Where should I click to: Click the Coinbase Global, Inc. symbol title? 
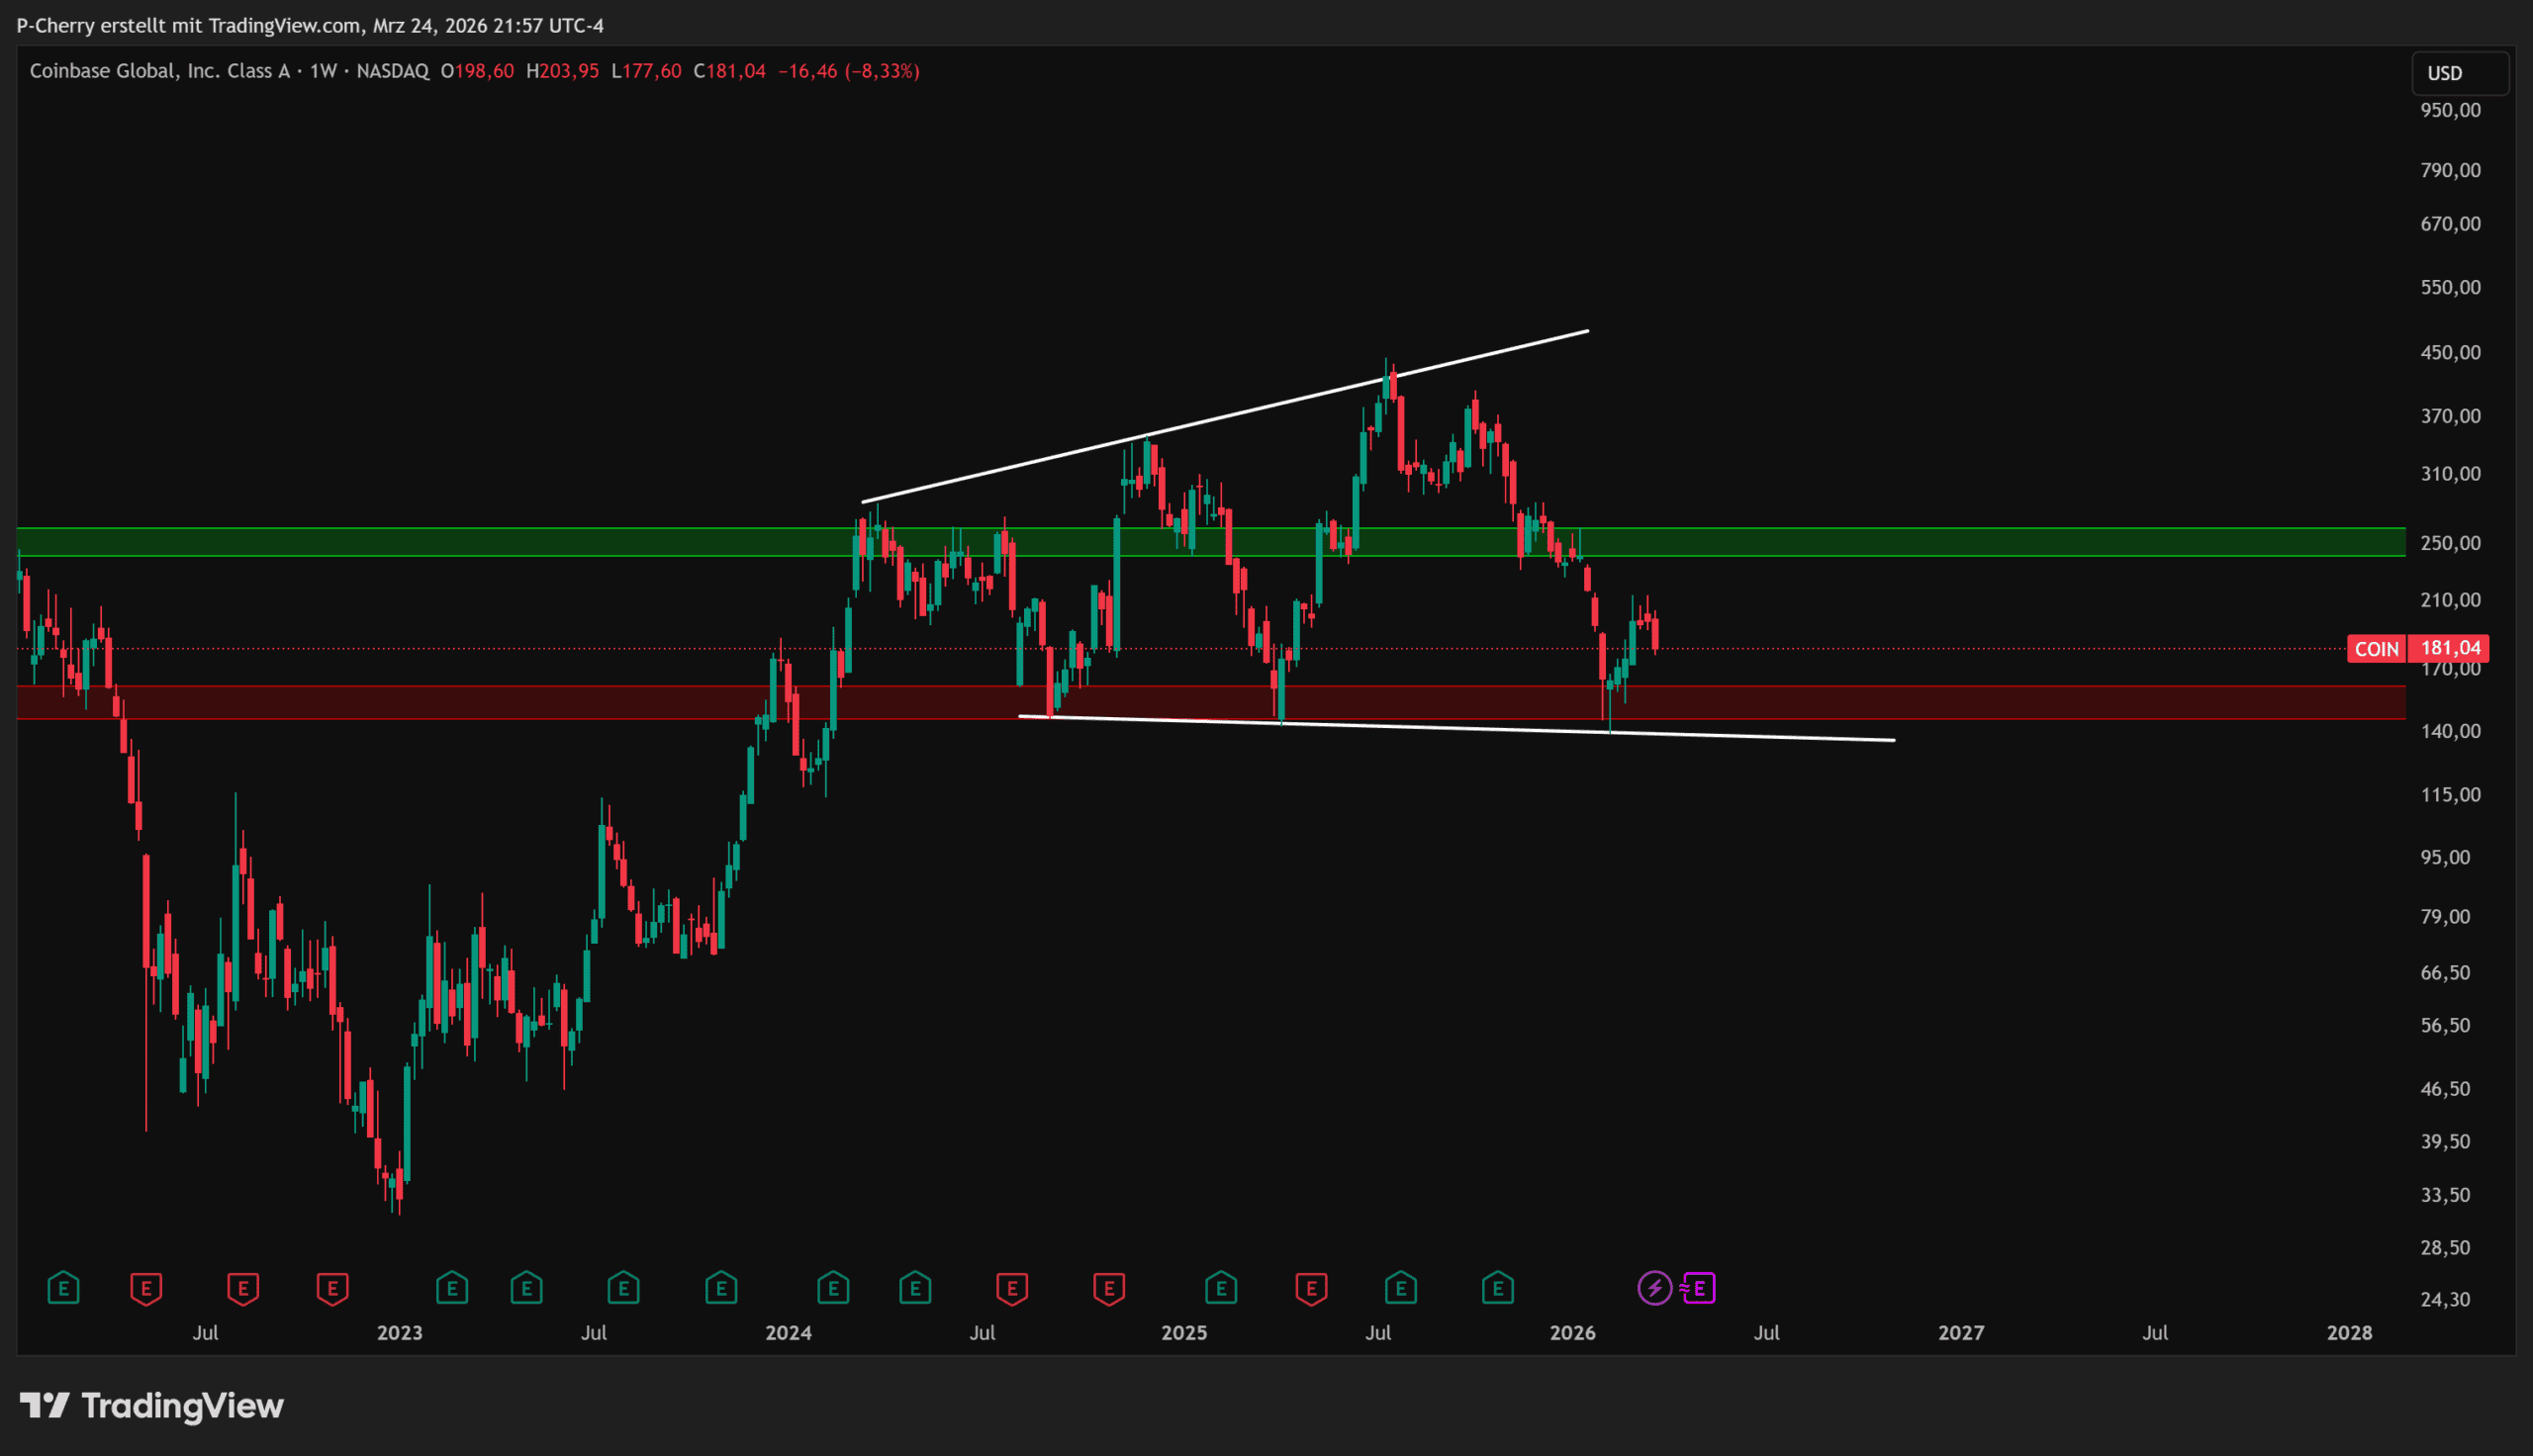pyautogui.click(x=159, y=71)
